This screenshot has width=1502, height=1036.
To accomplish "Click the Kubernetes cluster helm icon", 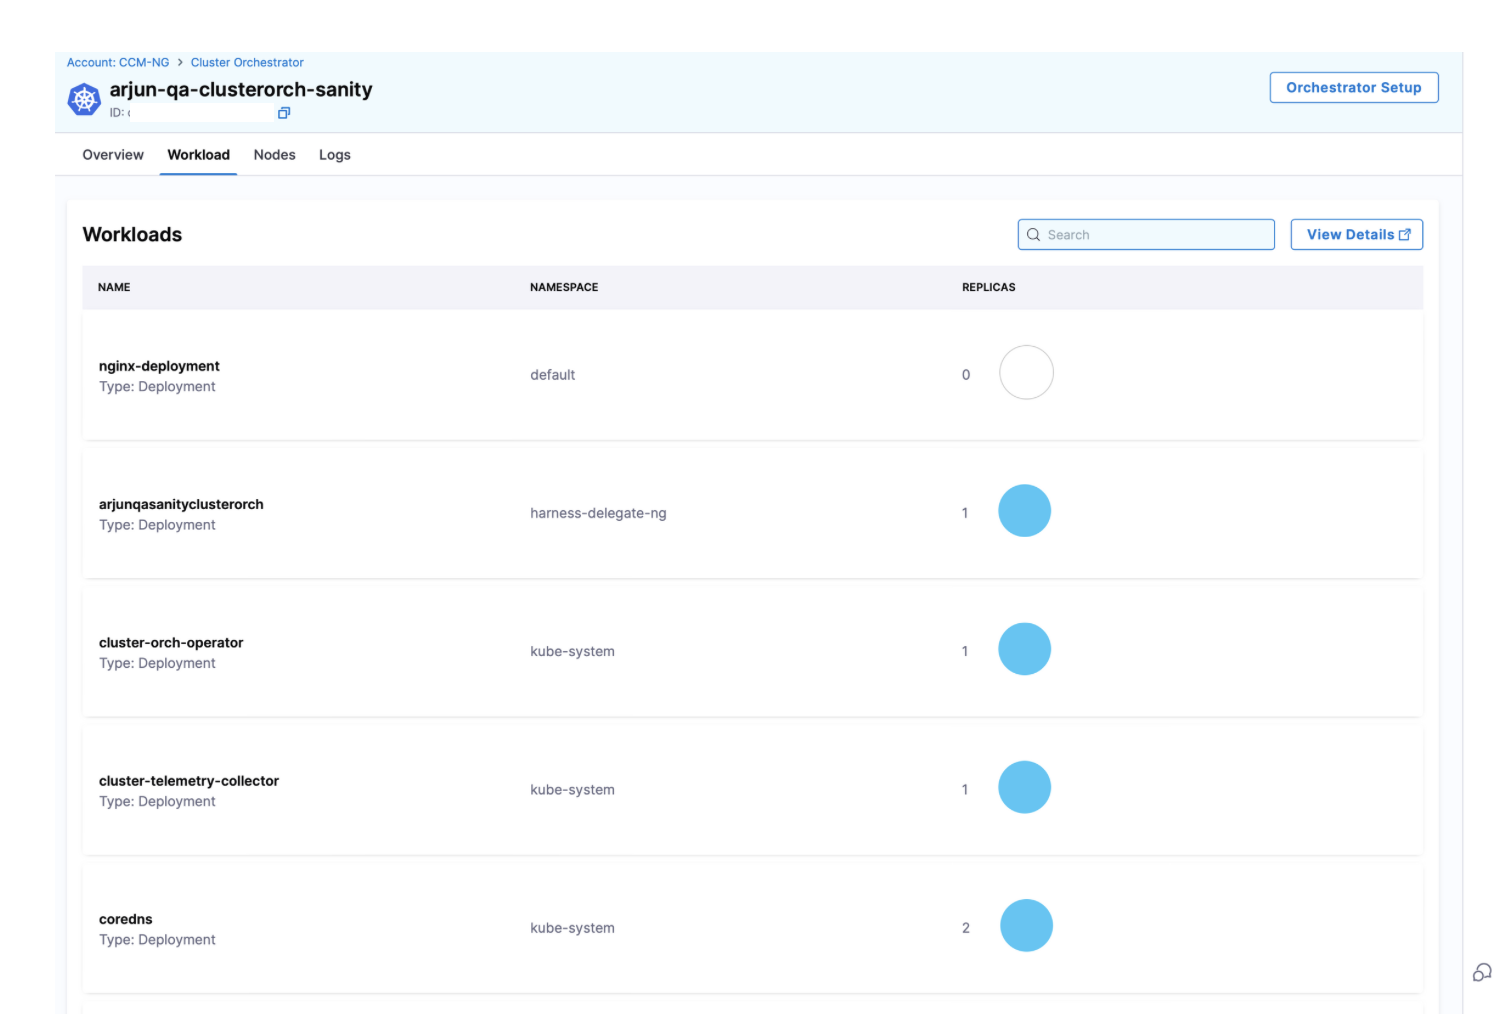I will click(84, 99).
